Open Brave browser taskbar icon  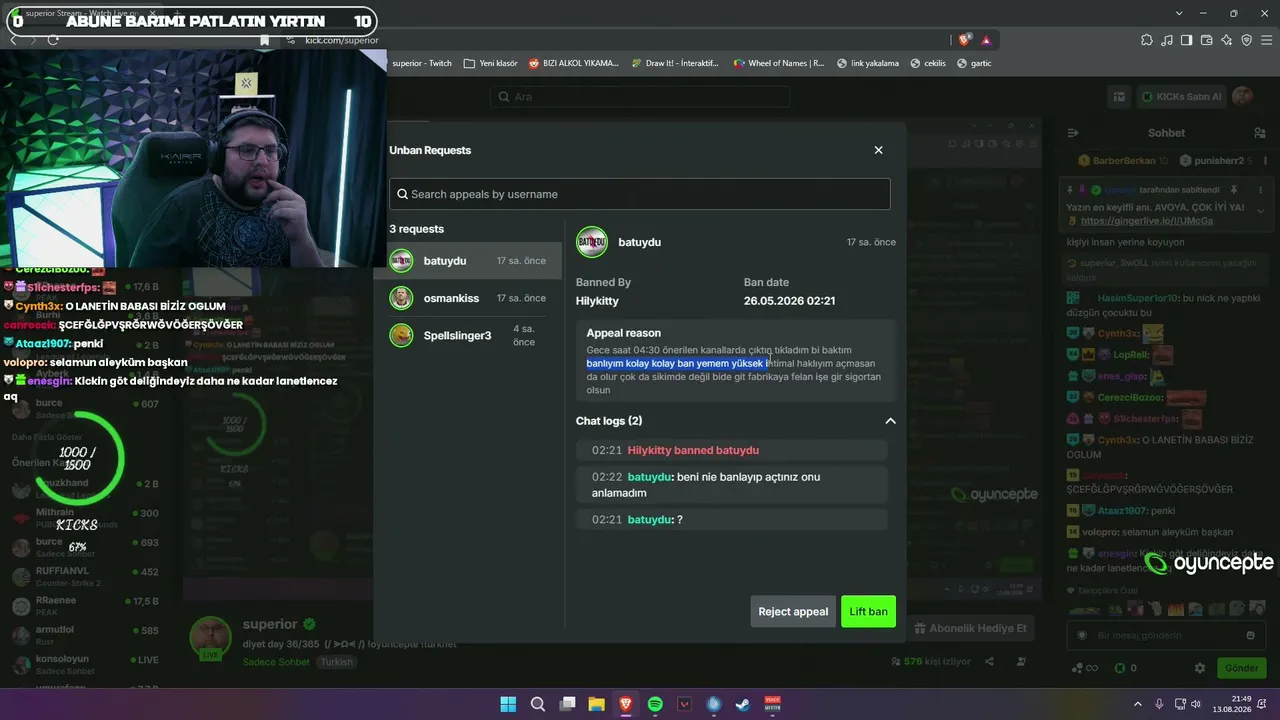[x=626, y=704]
